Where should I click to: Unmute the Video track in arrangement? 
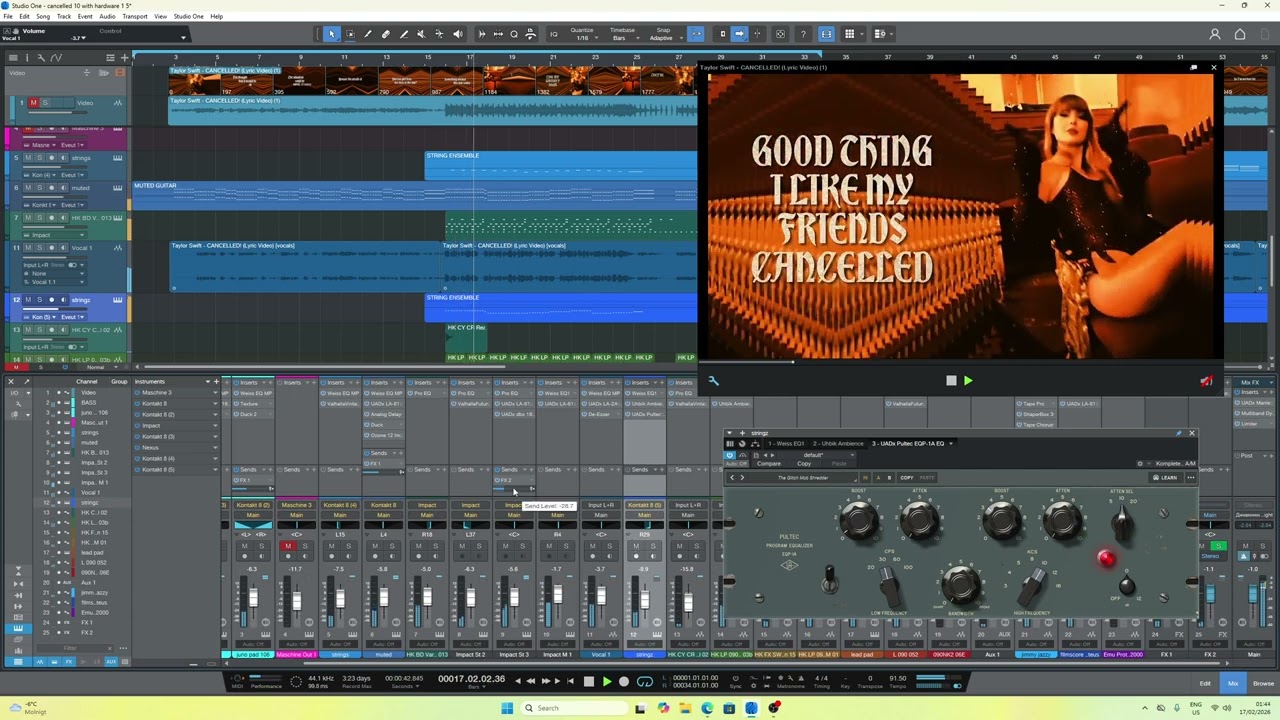tap(33, 103)
